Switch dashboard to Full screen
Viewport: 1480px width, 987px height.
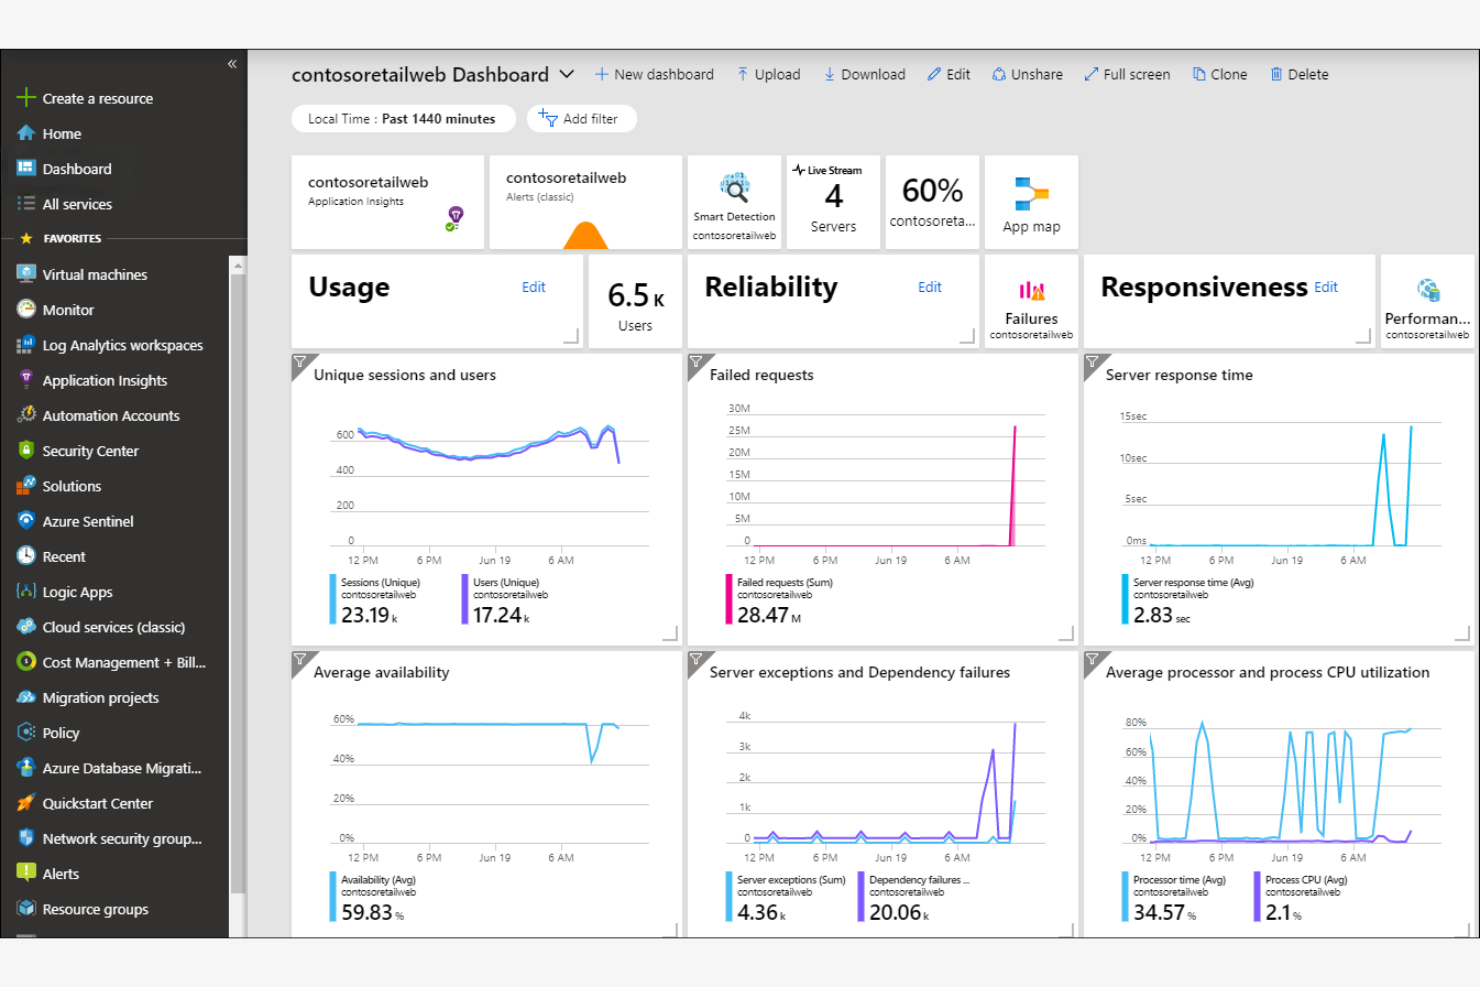pyautogui.click(x=1127, y=74)
